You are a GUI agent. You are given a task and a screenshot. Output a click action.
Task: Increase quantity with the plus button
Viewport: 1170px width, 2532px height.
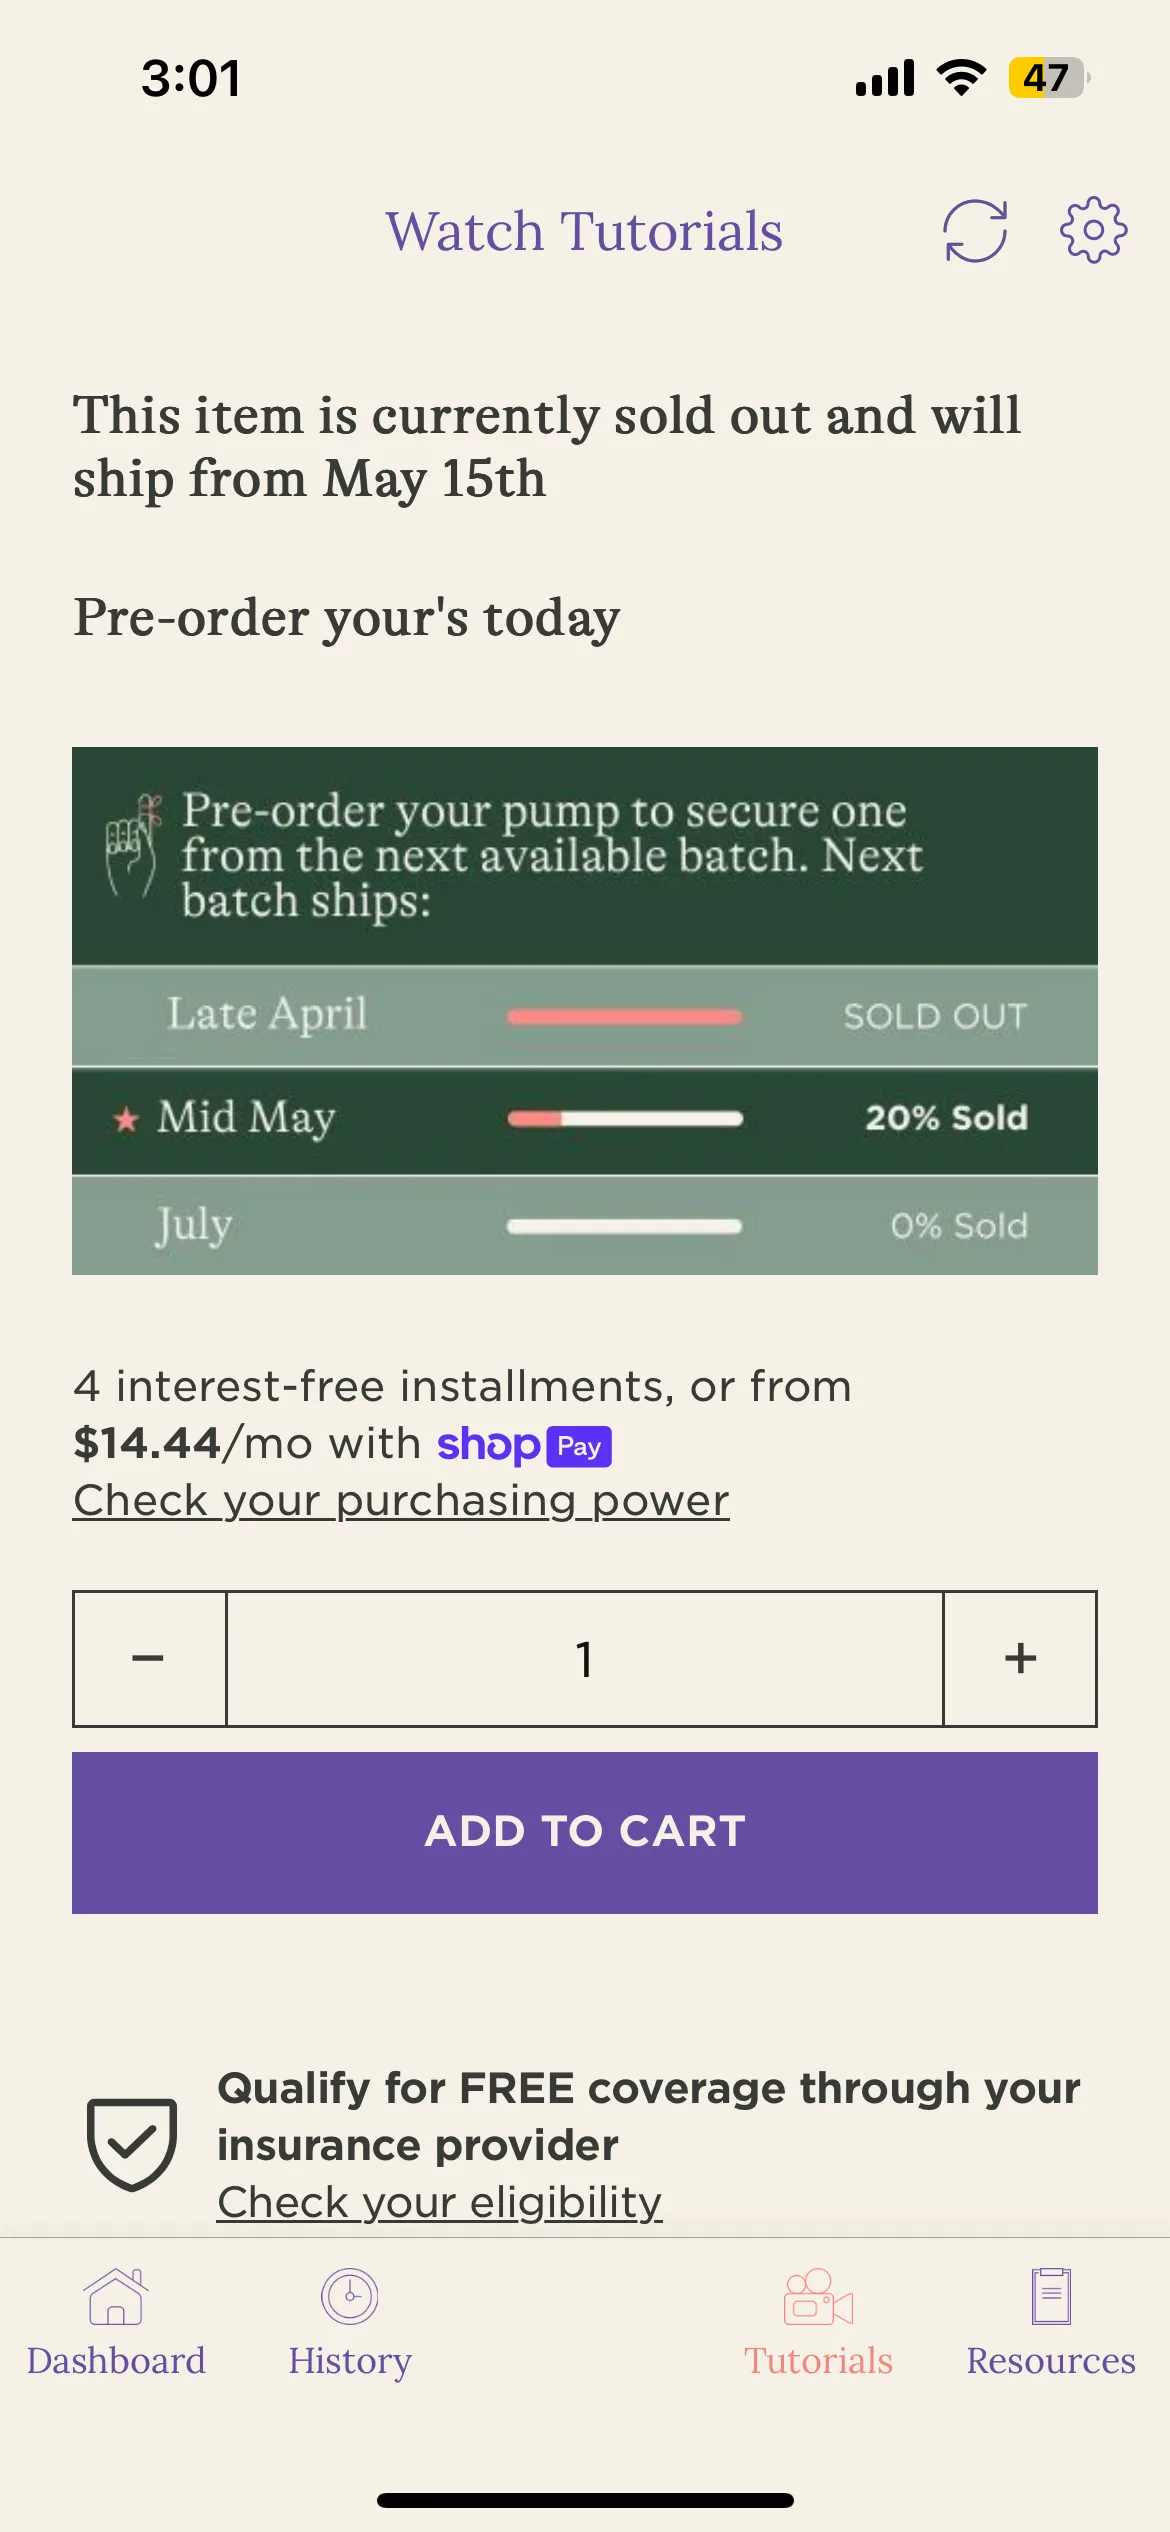tap(1020, 1658)
